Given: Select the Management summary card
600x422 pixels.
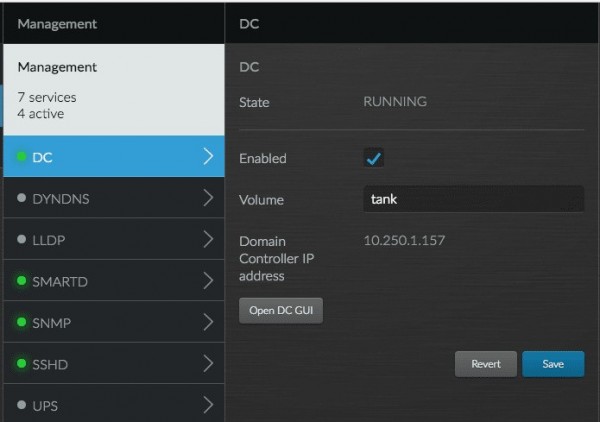Looking at the screenshot, I should tap(114, 90).
